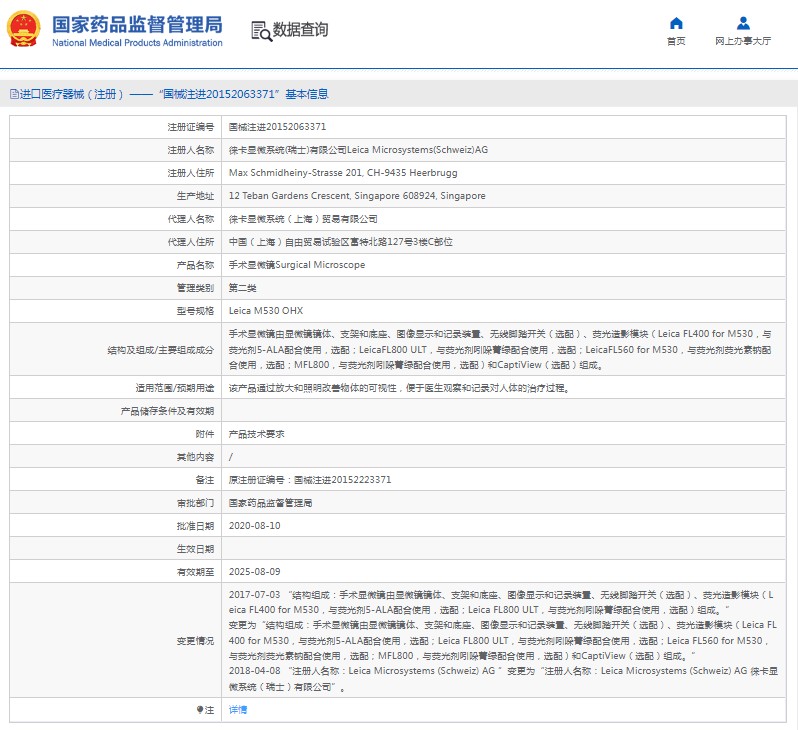Click the bullet icon beside 注

[x=200, y=710]
